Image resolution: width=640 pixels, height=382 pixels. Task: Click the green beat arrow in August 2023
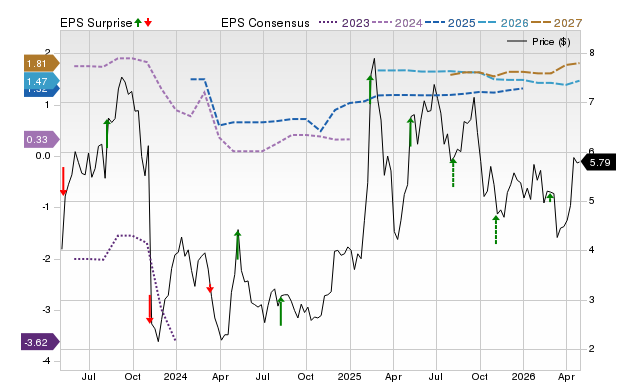pyautogui.click(x=107, y=133)
